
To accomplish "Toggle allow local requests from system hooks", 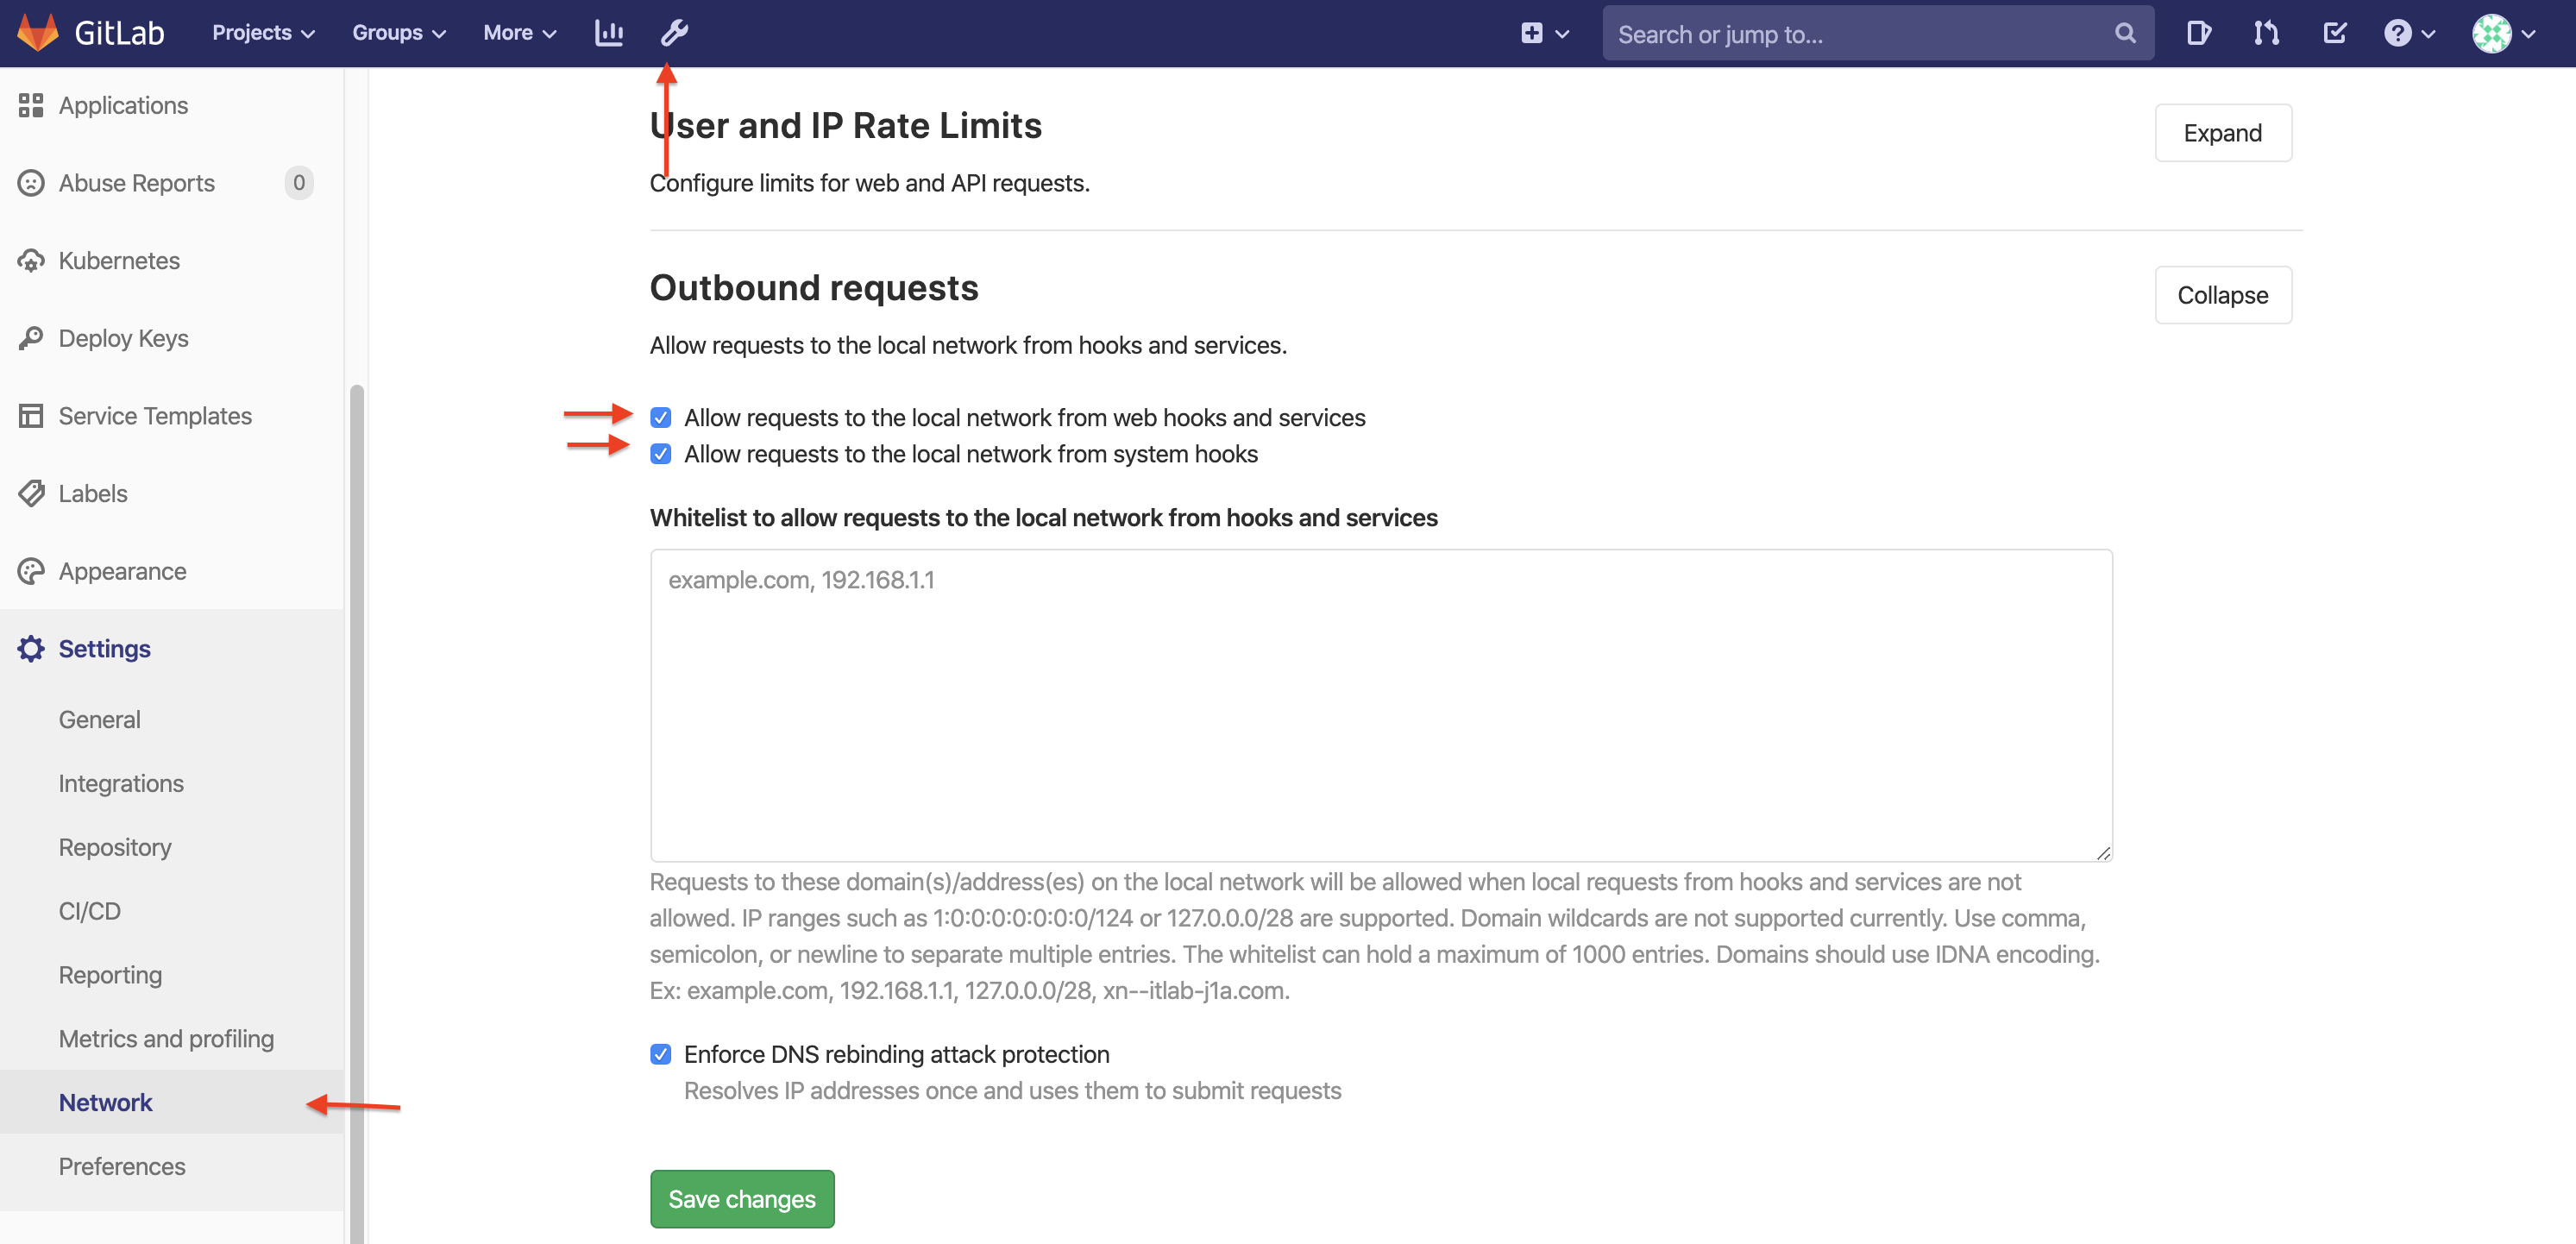I will (661, 455).
